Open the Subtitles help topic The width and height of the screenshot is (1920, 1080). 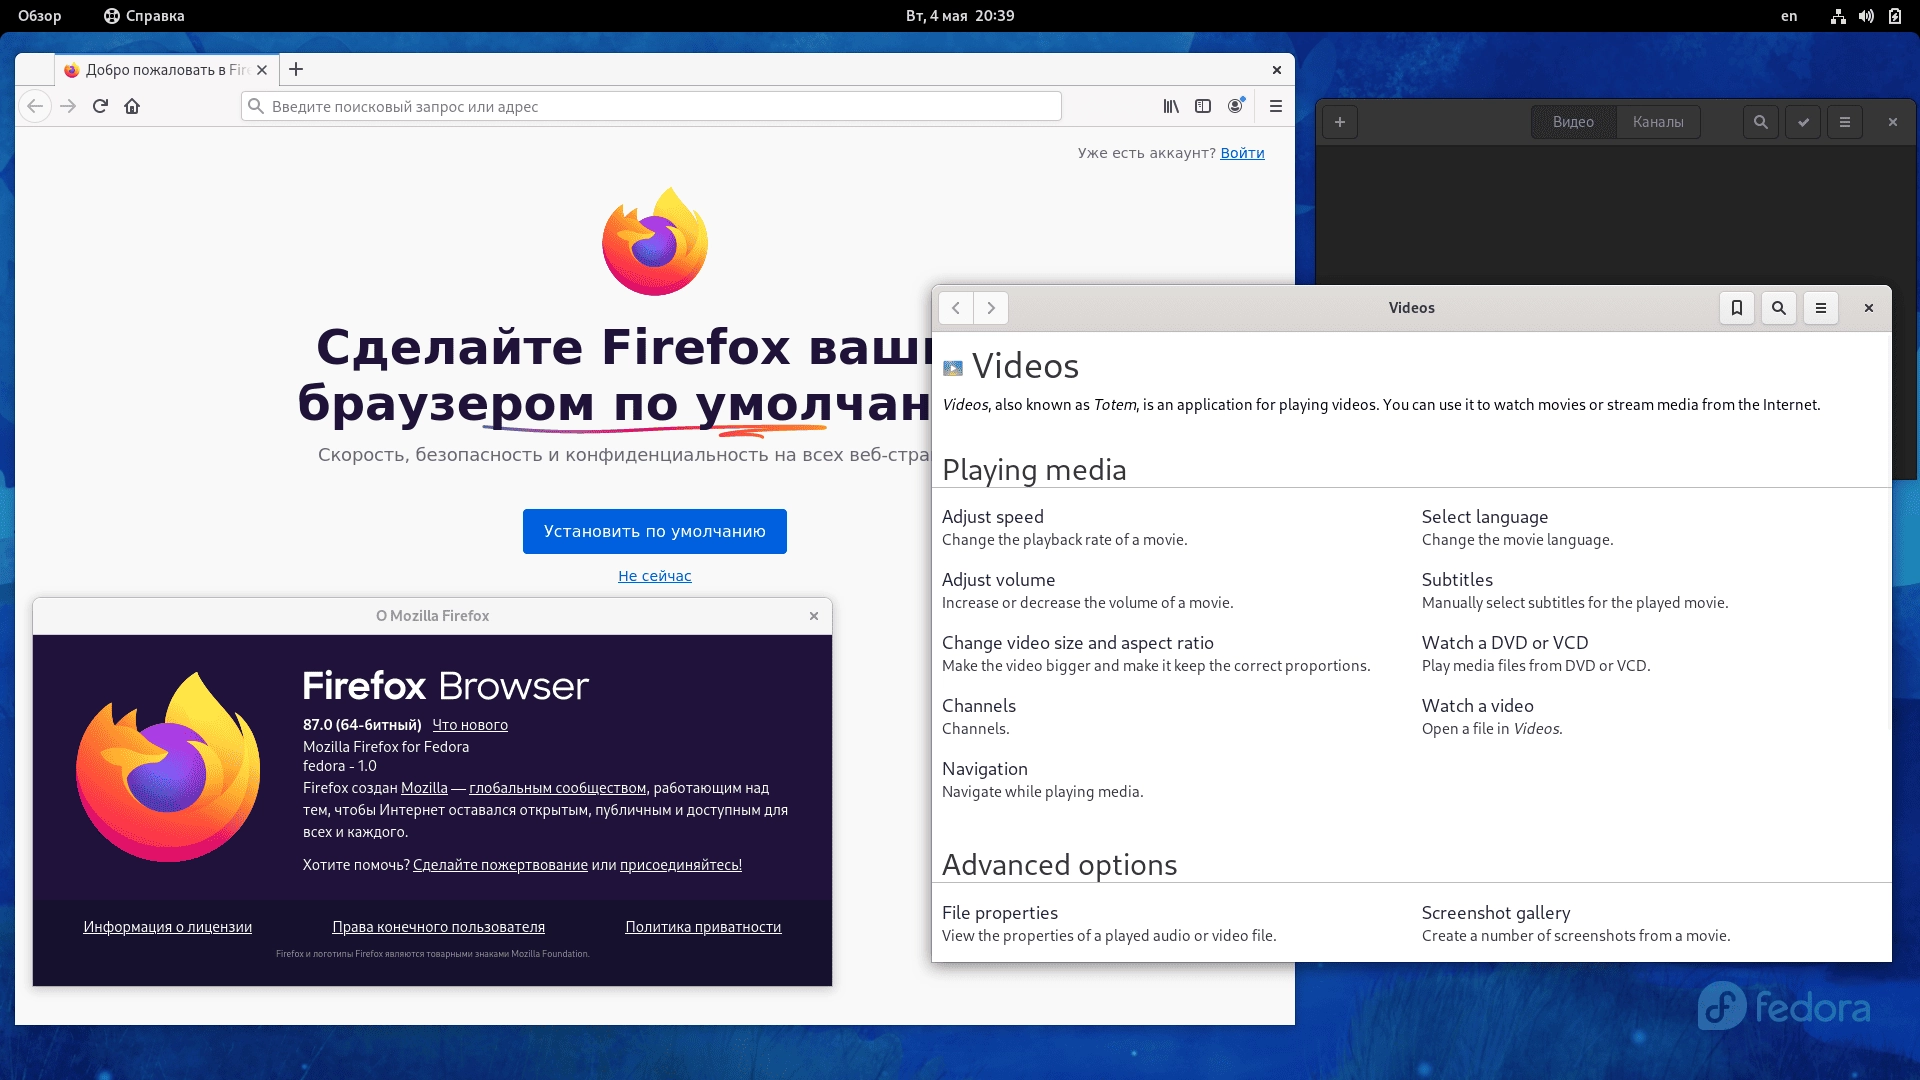click(x=1457, y=580)
